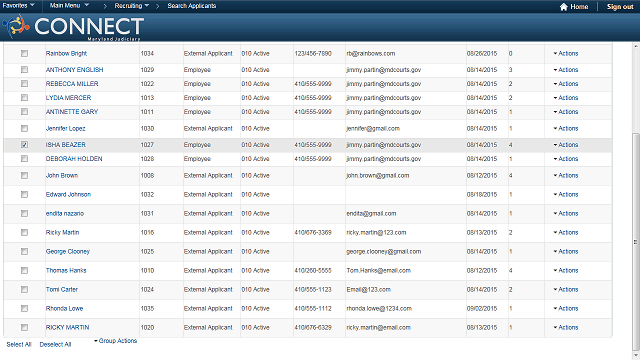The image size is (640, 360).
Task: Open Actions dropdown for Tomi Carter
Action: [566, 289]
